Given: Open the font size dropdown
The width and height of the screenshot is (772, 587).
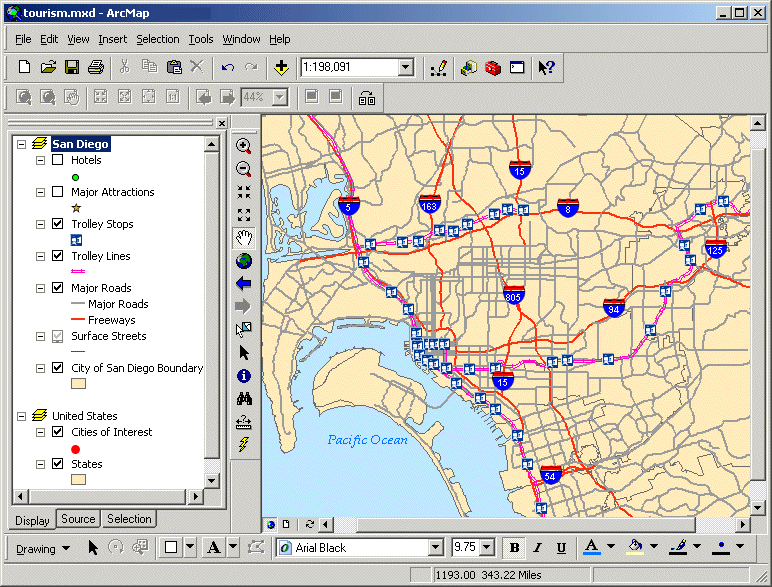Looking at the screenshot, I should pyautogui.click(x=486, y=547).
